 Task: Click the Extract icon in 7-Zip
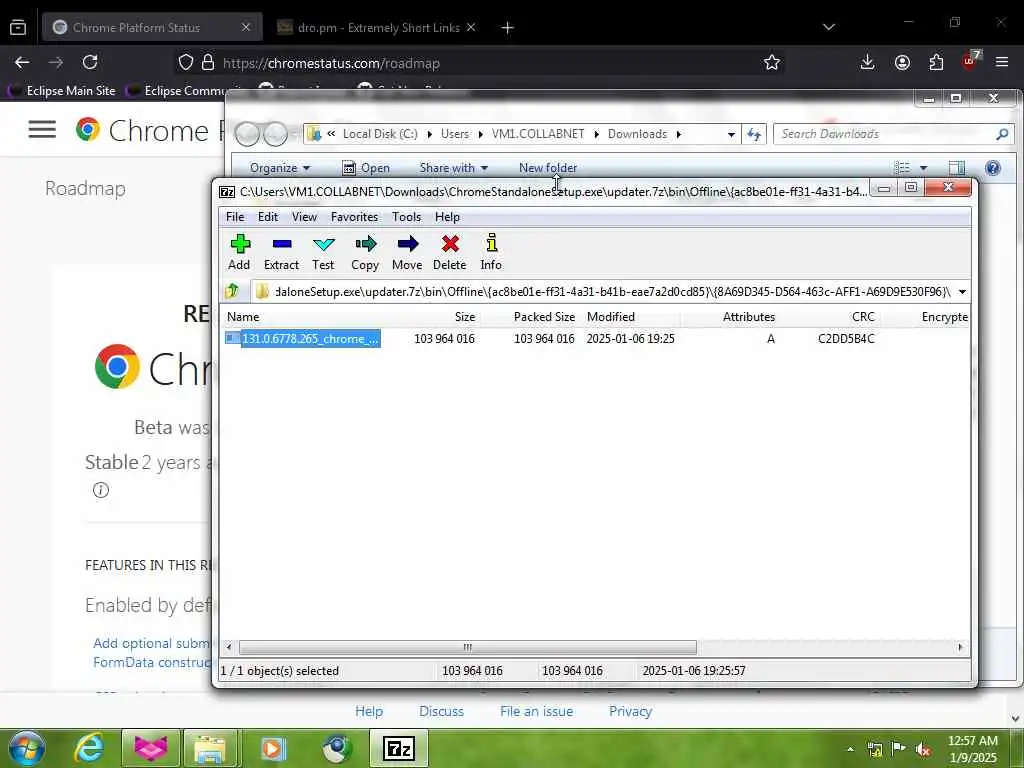pos(281,251)
